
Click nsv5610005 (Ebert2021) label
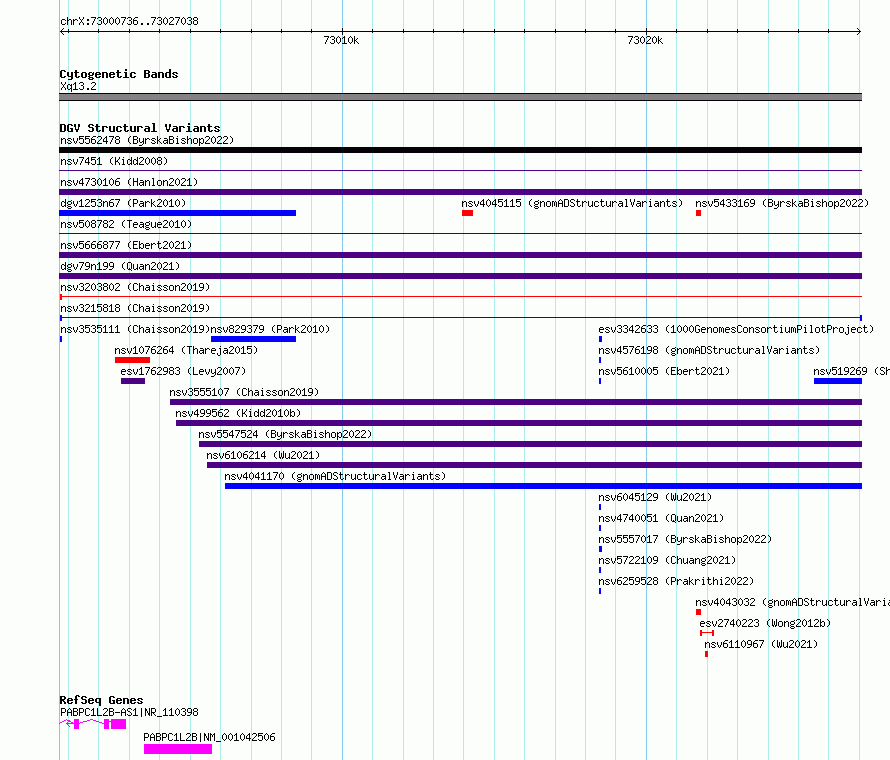pyautogui.click(x=664, y=371)
